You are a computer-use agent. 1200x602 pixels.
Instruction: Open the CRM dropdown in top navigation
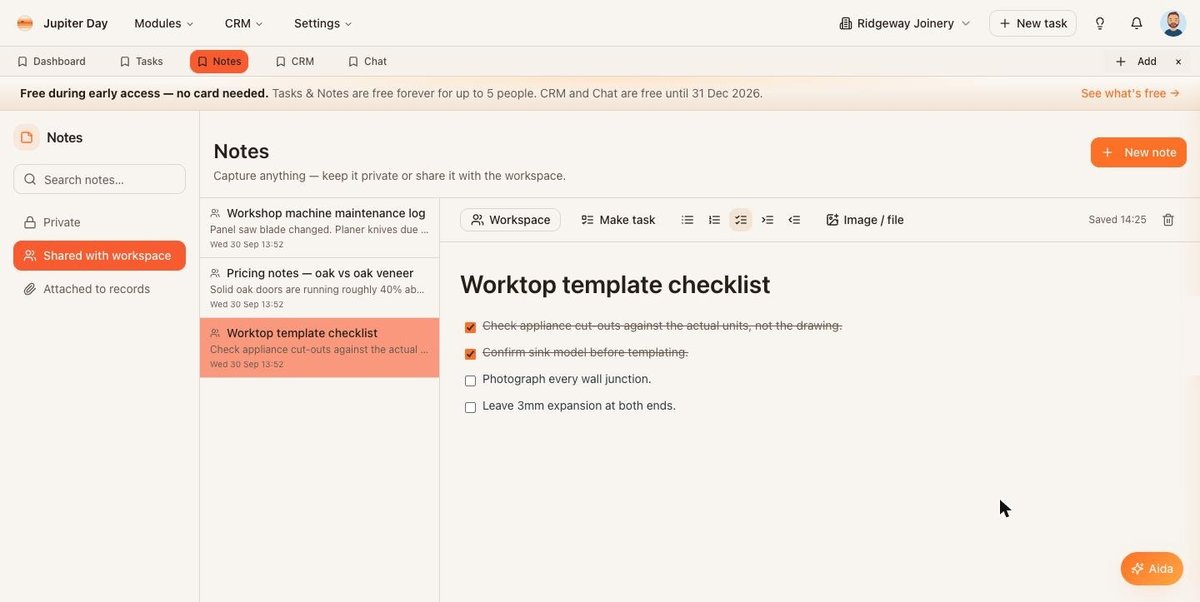[x=244, y=23]
